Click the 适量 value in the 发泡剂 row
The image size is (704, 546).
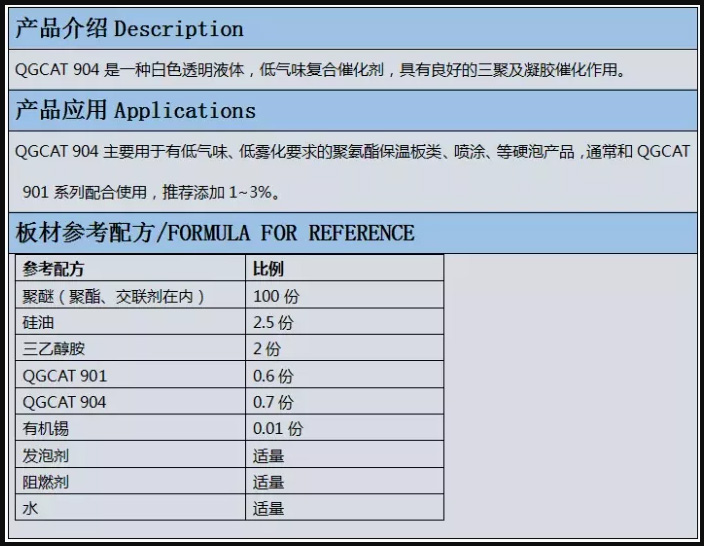(x=268, y=456)
